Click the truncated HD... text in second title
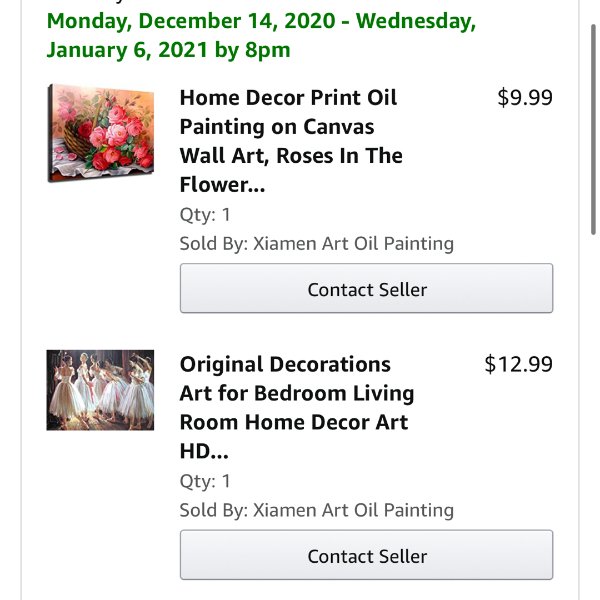Viewport: 600px width, 600px height. 204,452
